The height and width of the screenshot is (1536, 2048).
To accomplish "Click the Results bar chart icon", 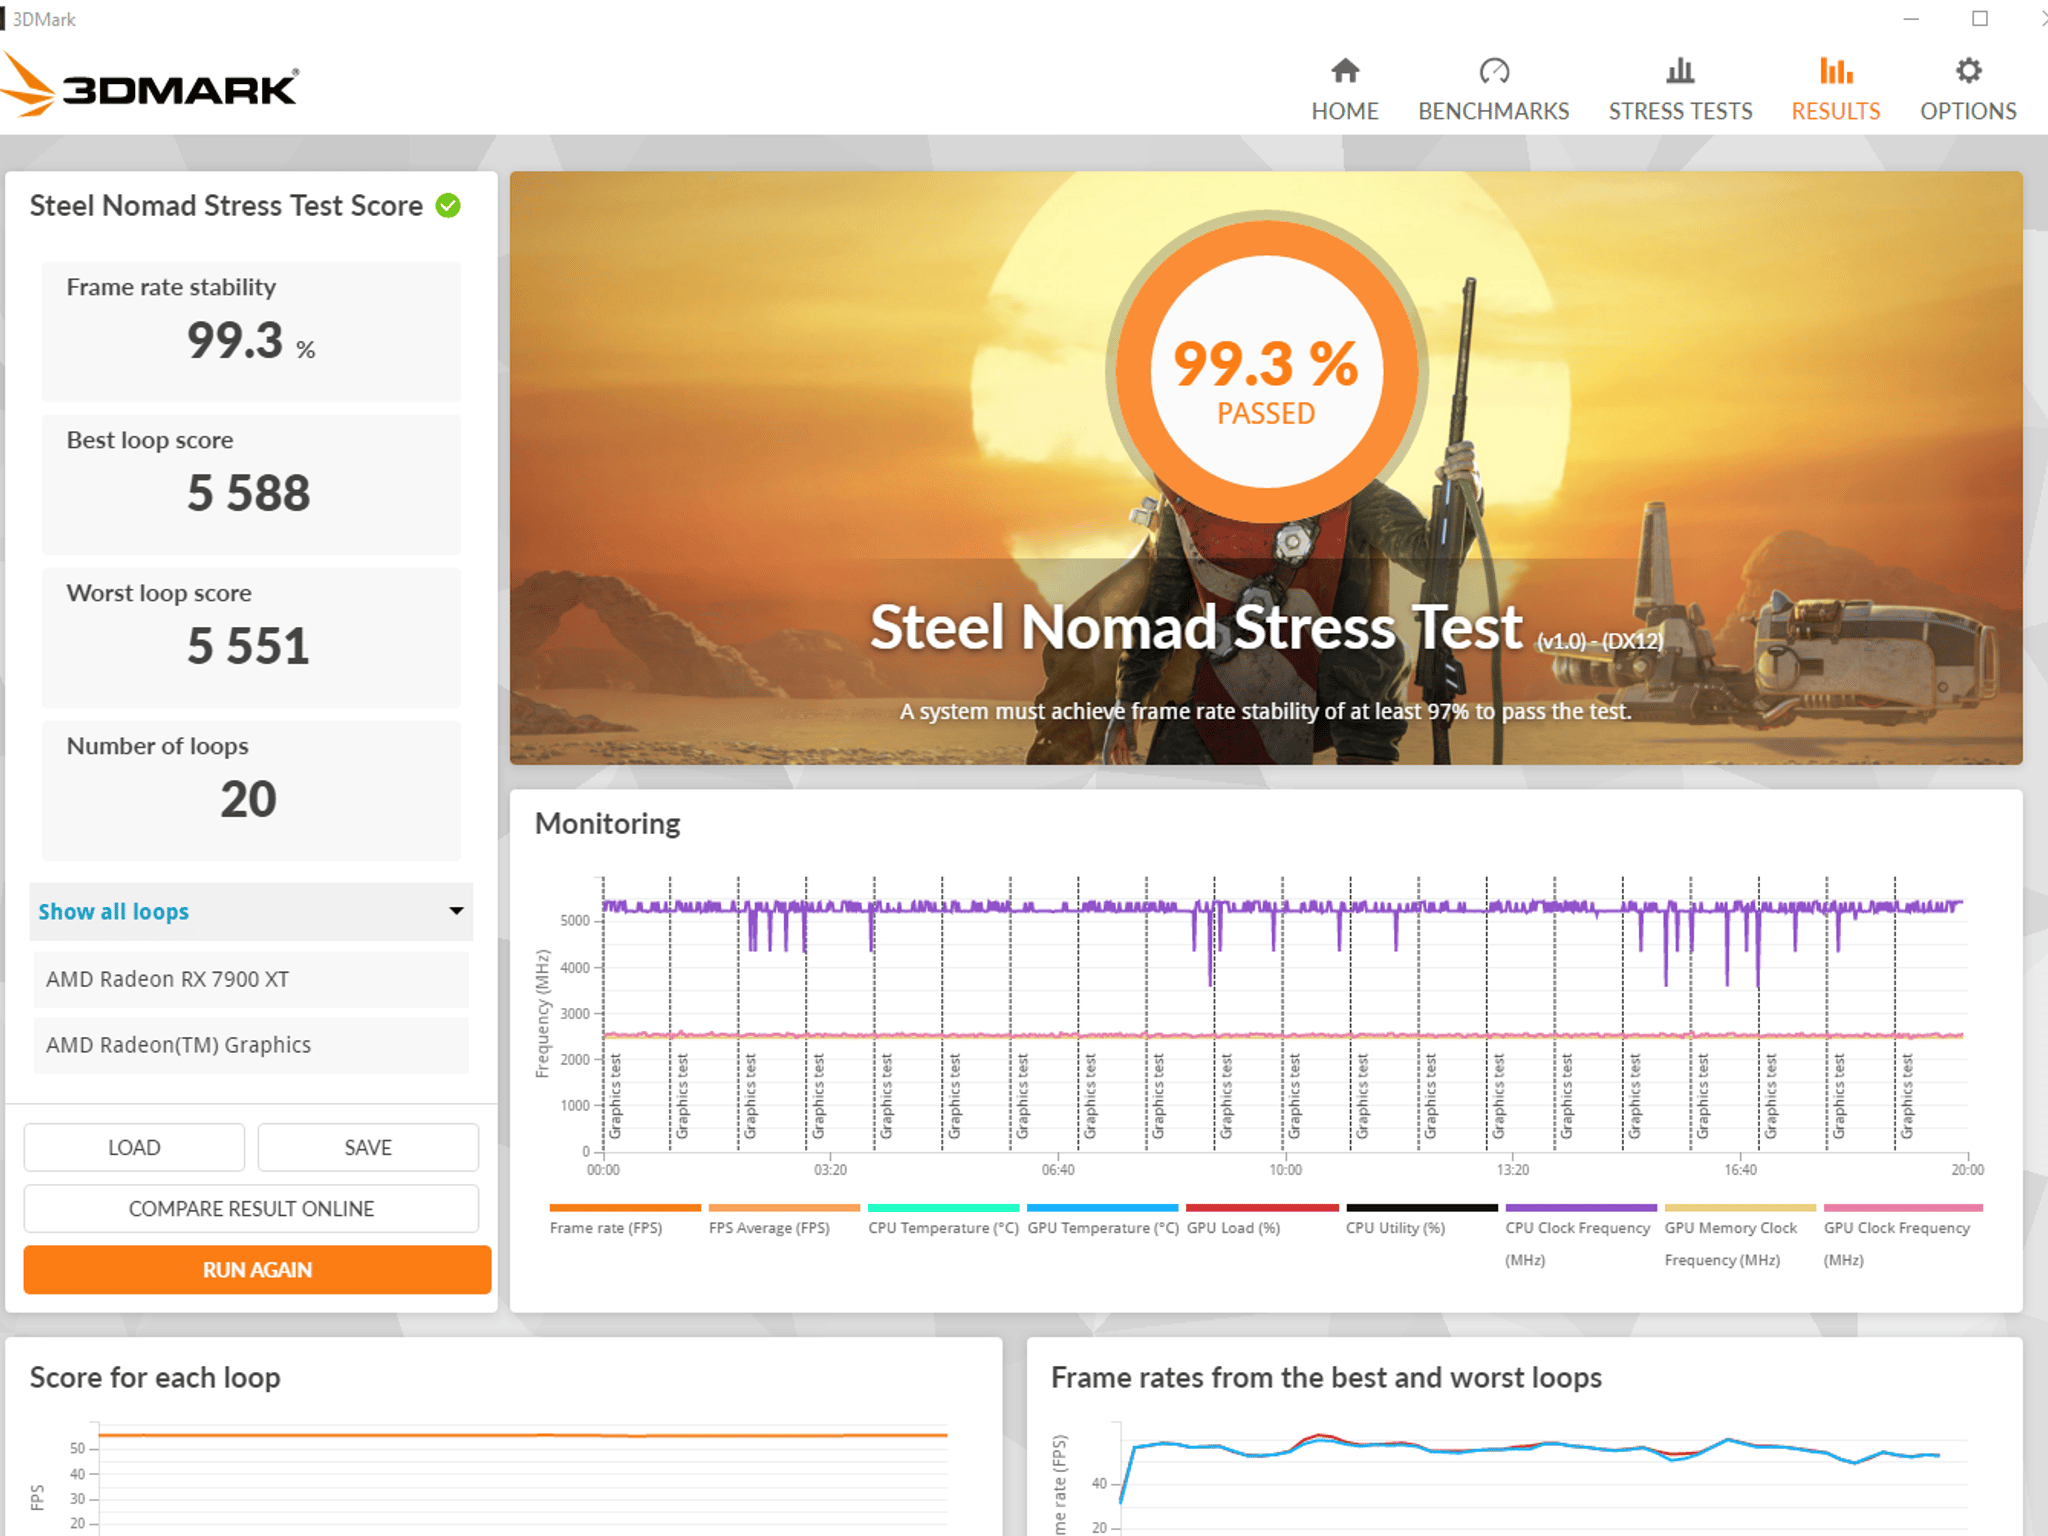I will 1835,71.
